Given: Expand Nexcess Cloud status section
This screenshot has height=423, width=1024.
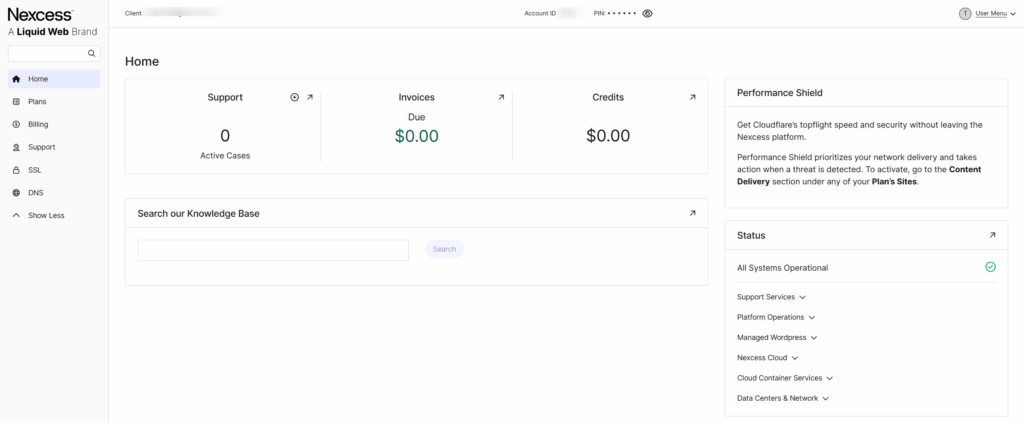Looking at the screenshot, I should (x=768, y=358).
